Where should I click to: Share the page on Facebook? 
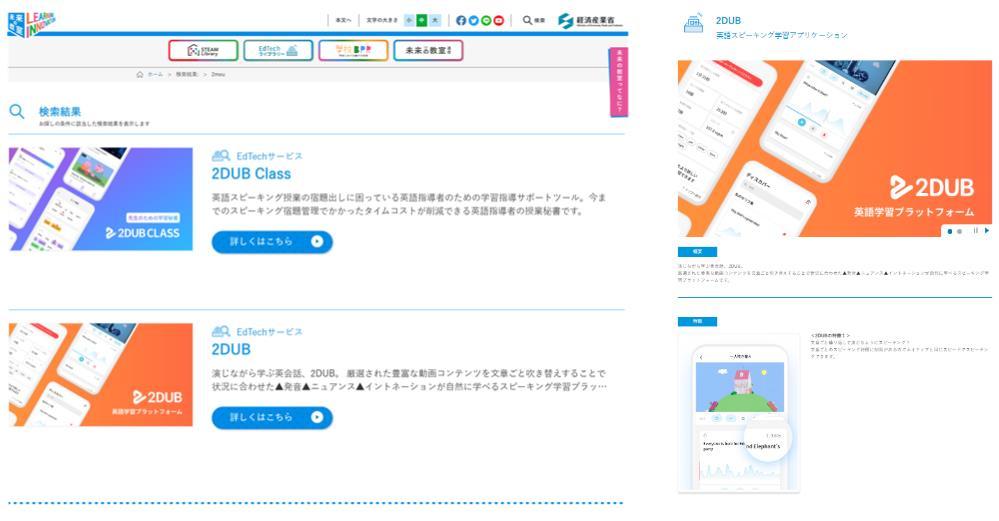coord(461,20)
